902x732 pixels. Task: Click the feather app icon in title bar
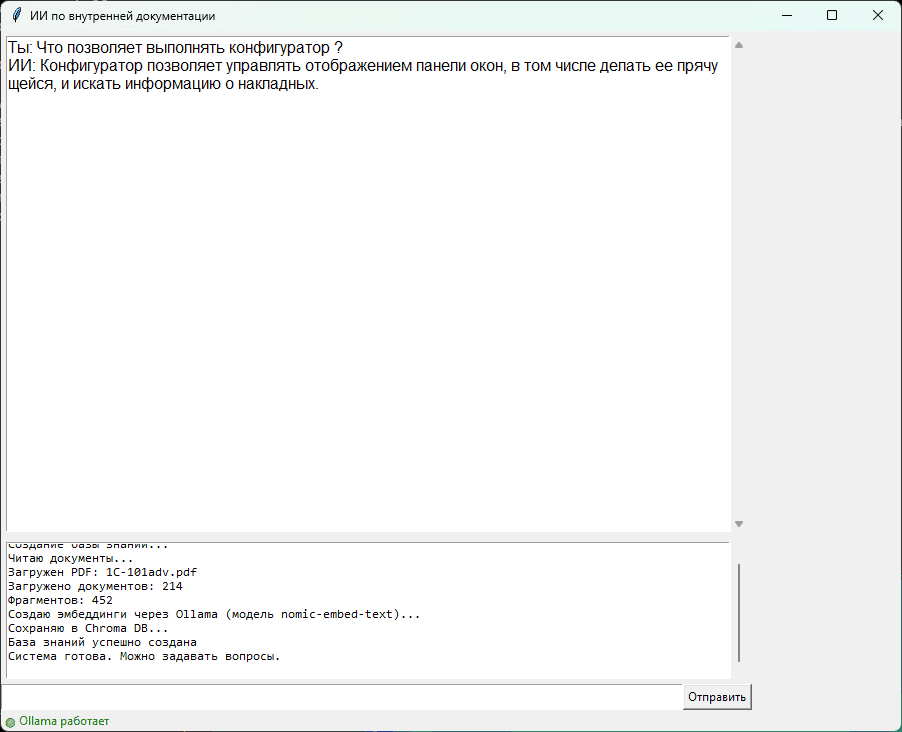coord(16,16)
